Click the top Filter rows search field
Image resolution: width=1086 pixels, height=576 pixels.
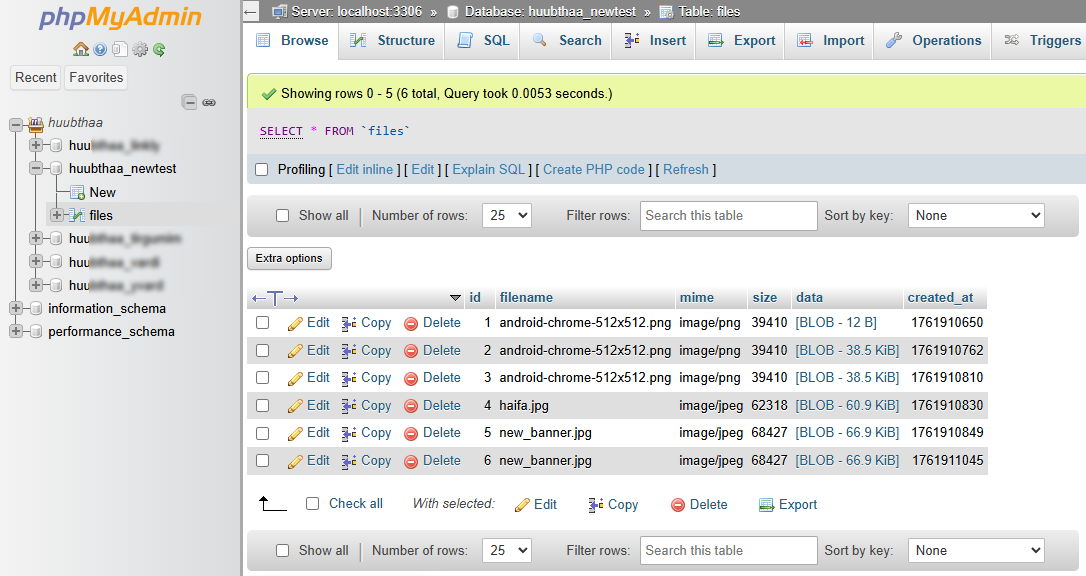pos(729,215)
